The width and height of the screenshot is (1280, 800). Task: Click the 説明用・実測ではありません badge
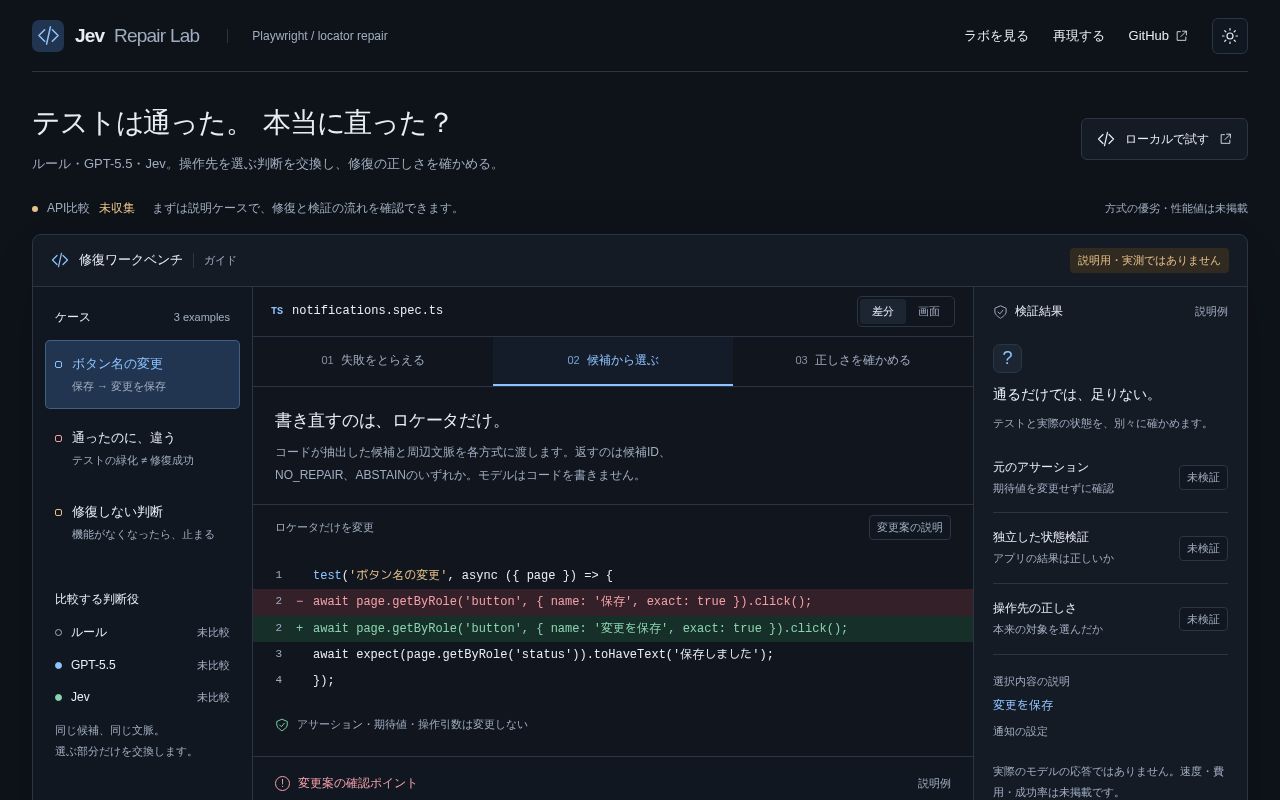point(1149,261)
